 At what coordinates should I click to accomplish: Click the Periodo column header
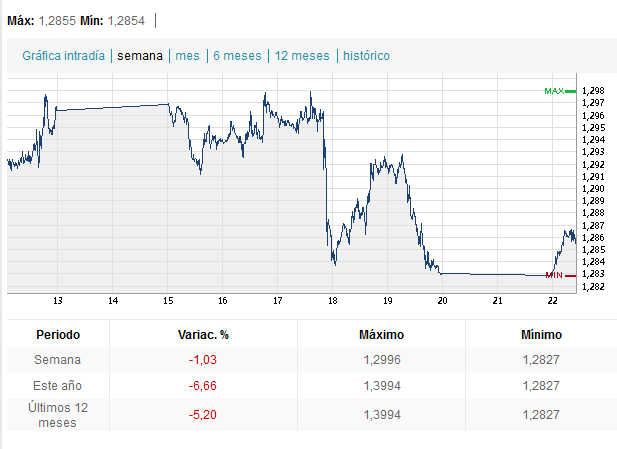click(58, 335)
